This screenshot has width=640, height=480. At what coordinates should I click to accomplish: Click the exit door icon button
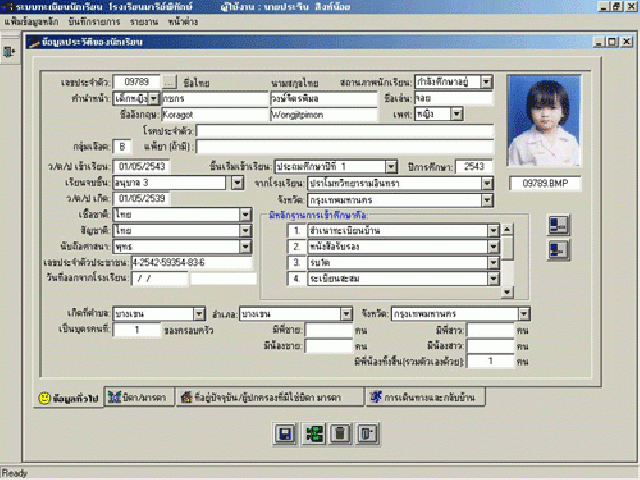(x=366, y=433)
